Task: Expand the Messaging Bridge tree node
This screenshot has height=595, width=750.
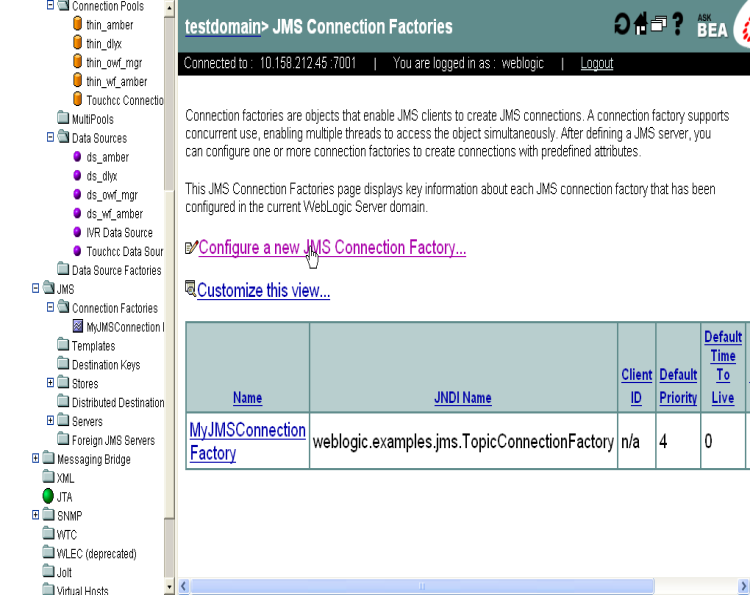Action: click(x=35, y=458)
